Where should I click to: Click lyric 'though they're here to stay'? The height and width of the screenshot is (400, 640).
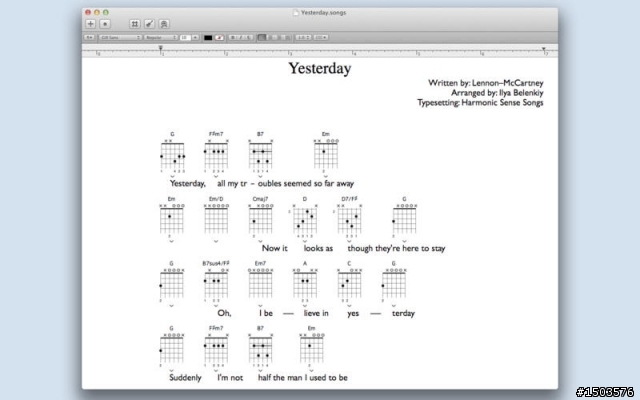point(396,248)
